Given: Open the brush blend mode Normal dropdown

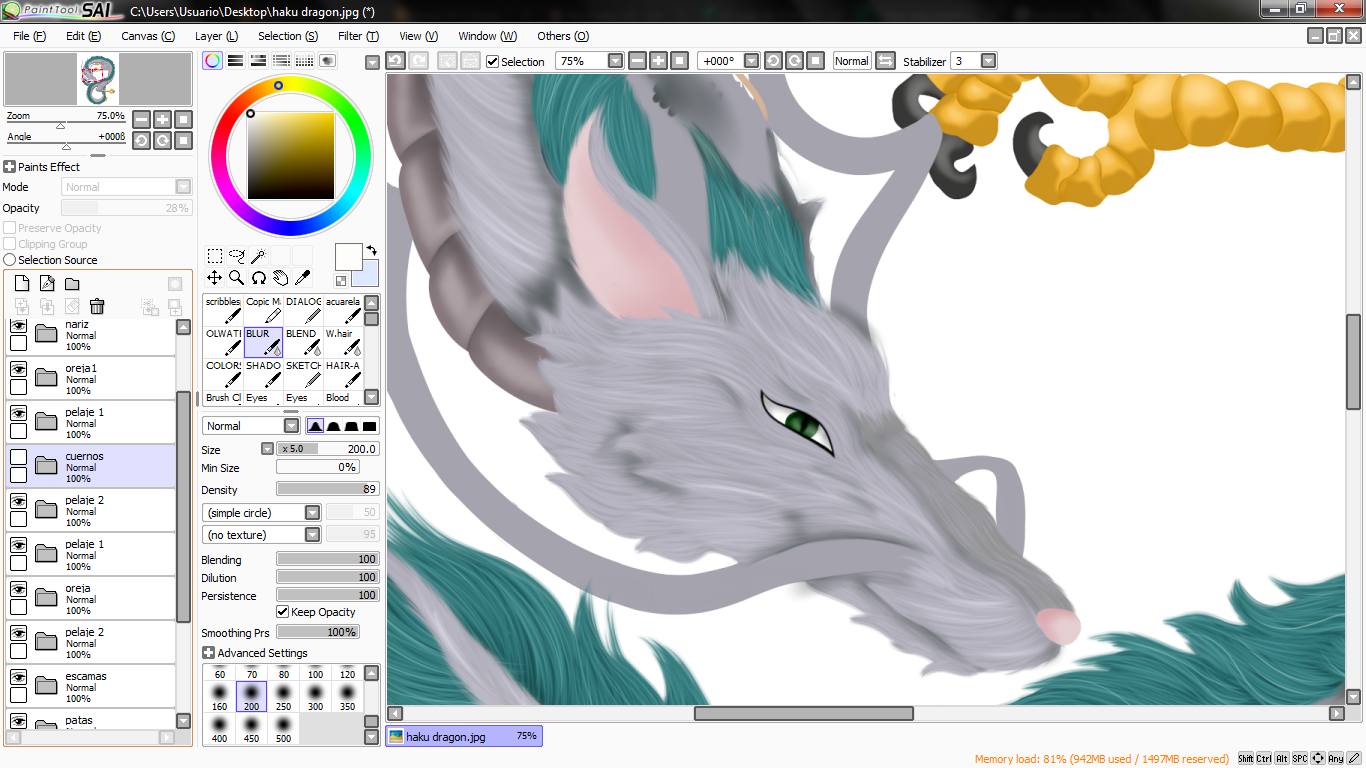Looking at the screenshot, I should point(291,426).
